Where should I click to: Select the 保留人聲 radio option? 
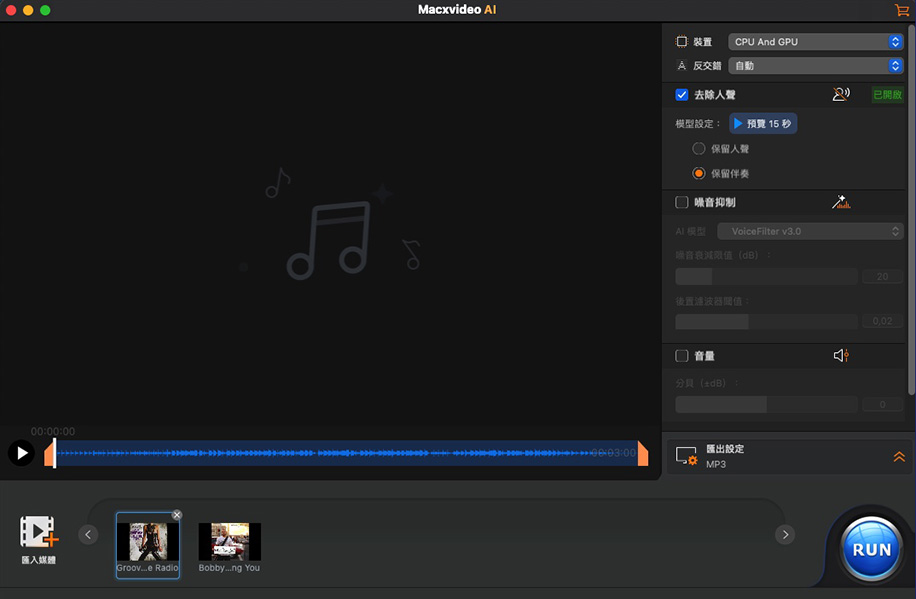tap(699, 148)
